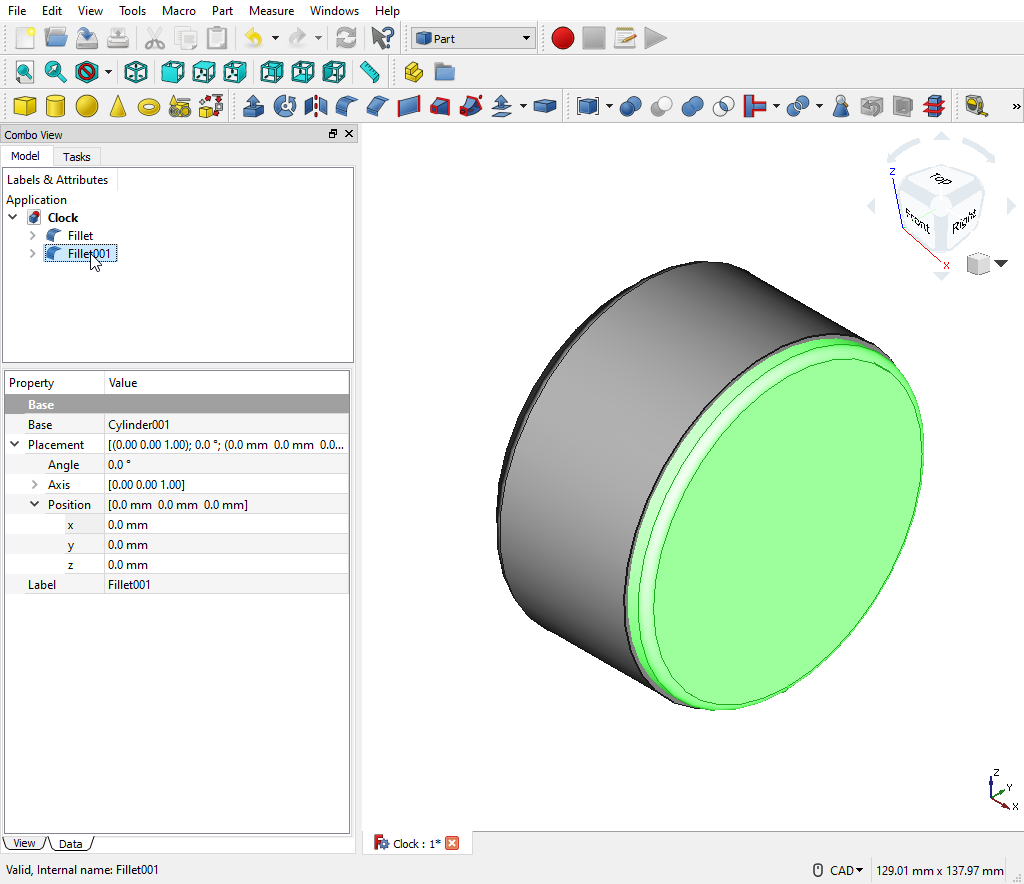The width and height of the screenshot is (1024, 884).
Task: Create a Sphere primitive
Action: pyautogui.click(x=86, y=106)
